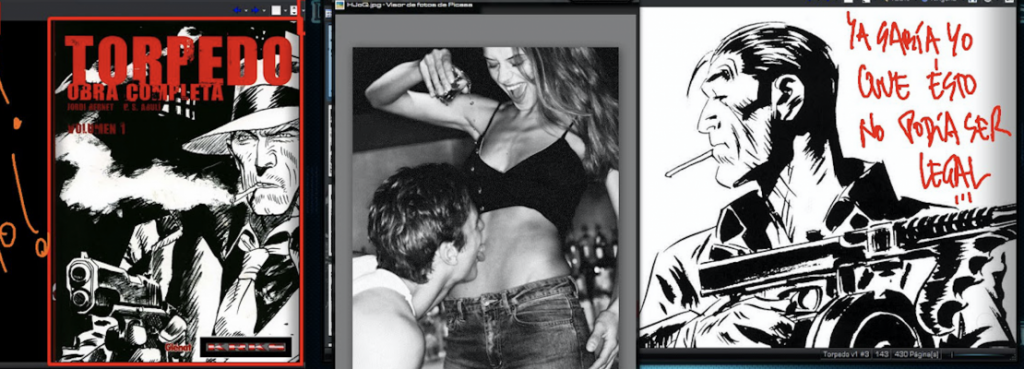
Task: Click the 430 Página(s) page count label
Action: [x=916, y=355]
